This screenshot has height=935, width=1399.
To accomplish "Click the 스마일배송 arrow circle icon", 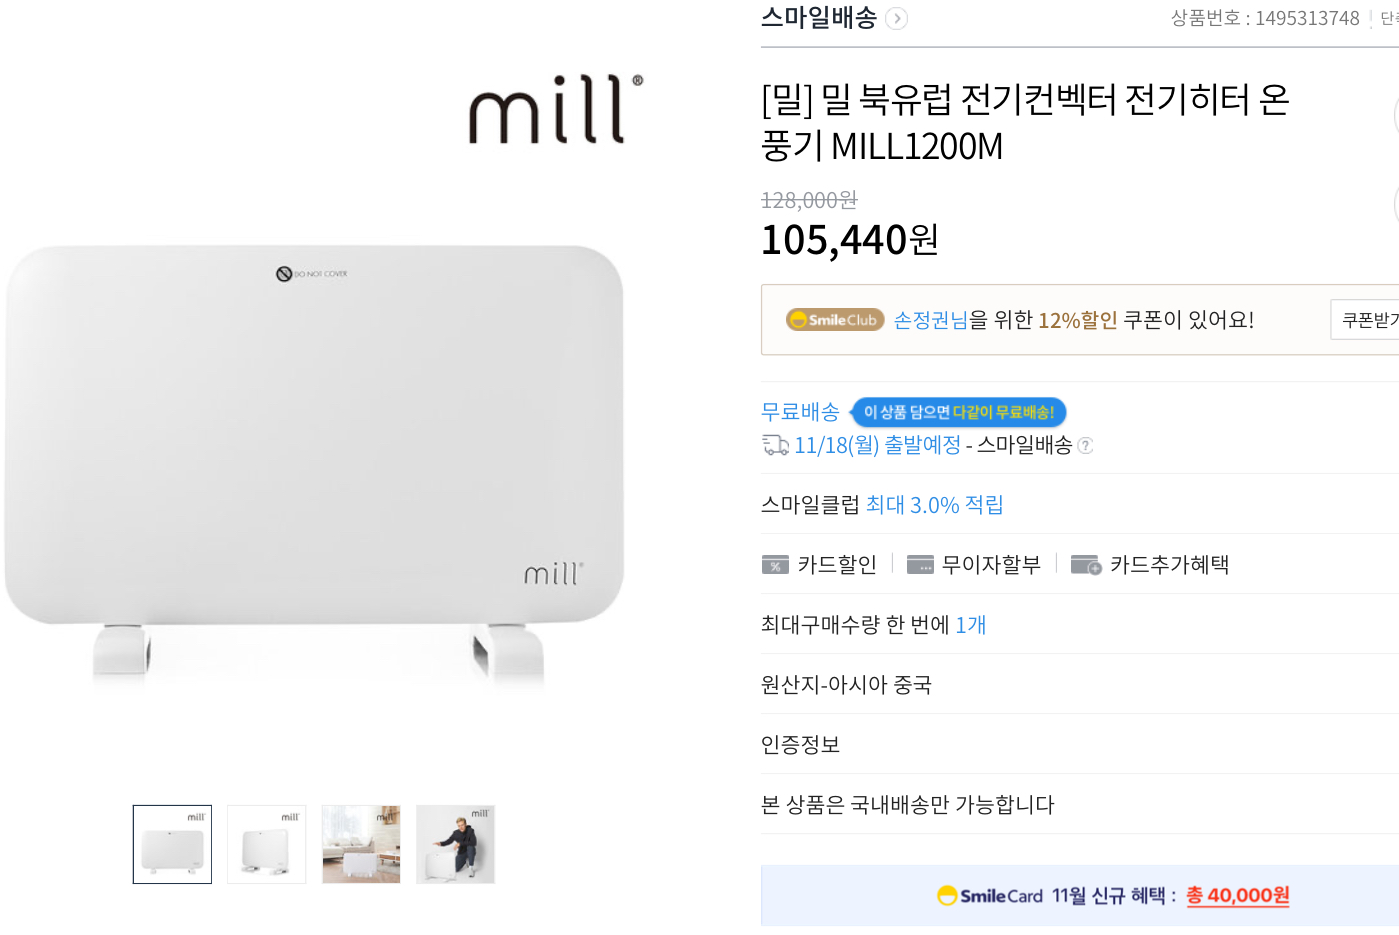I will [897, 19].
